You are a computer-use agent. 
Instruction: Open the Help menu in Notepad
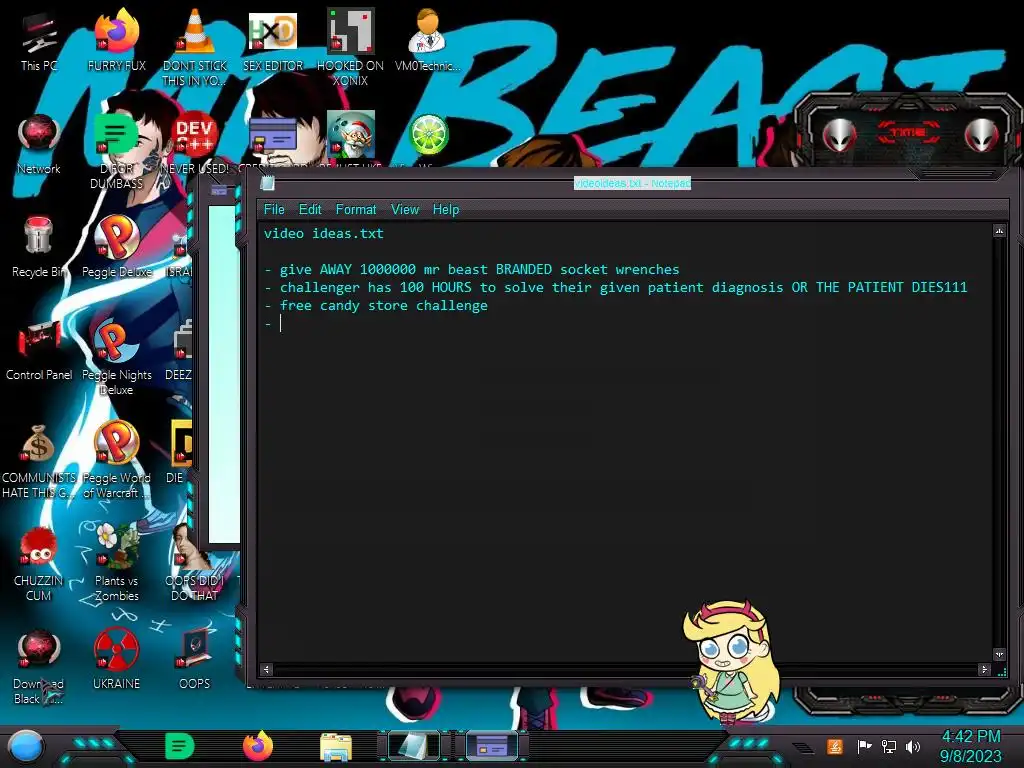445,210
